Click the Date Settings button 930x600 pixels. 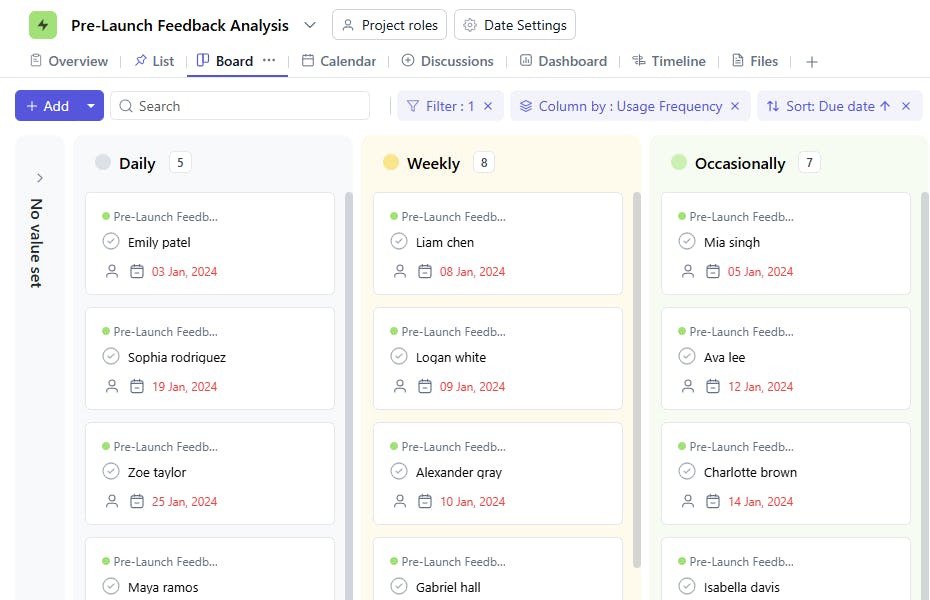coord(515,25)
